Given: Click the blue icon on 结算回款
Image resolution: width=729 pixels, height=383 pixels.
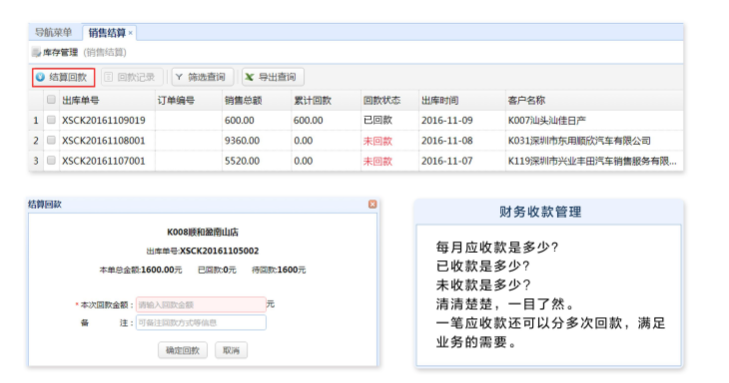Looking at the screenshot, I should click(x=40, y=77).
